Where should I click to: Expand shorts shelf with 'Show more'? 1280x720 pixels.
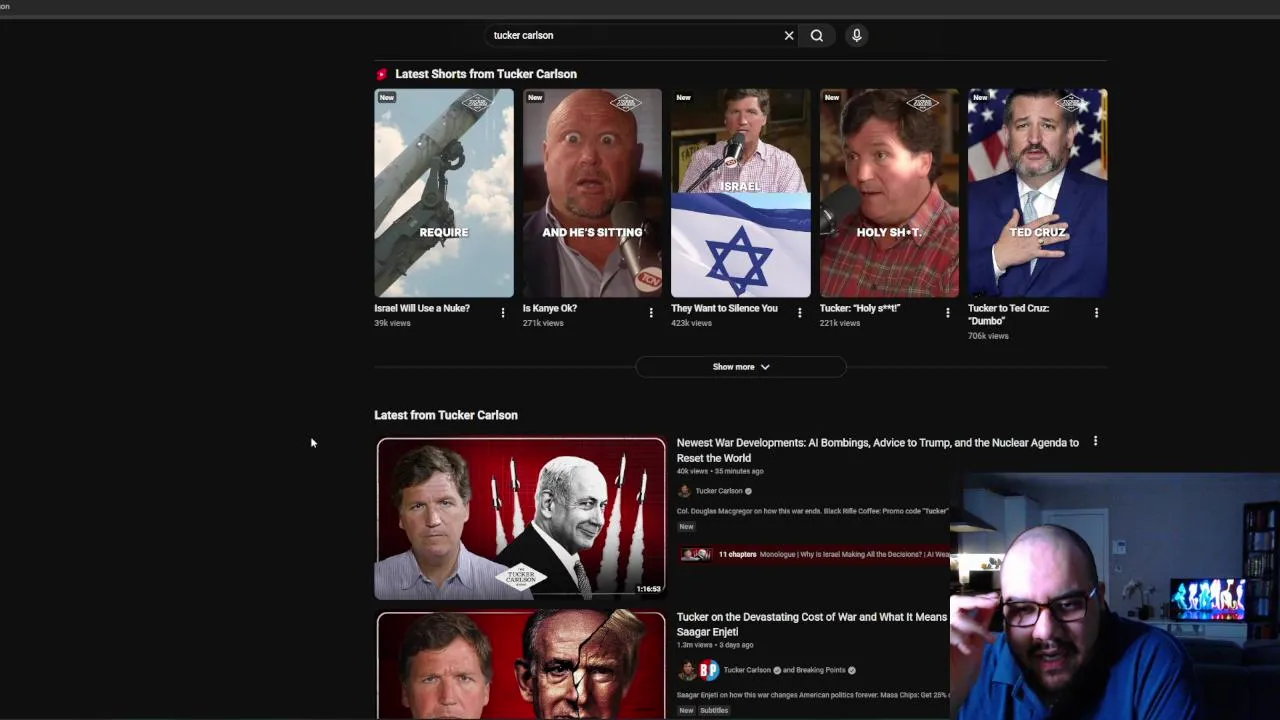741,367
